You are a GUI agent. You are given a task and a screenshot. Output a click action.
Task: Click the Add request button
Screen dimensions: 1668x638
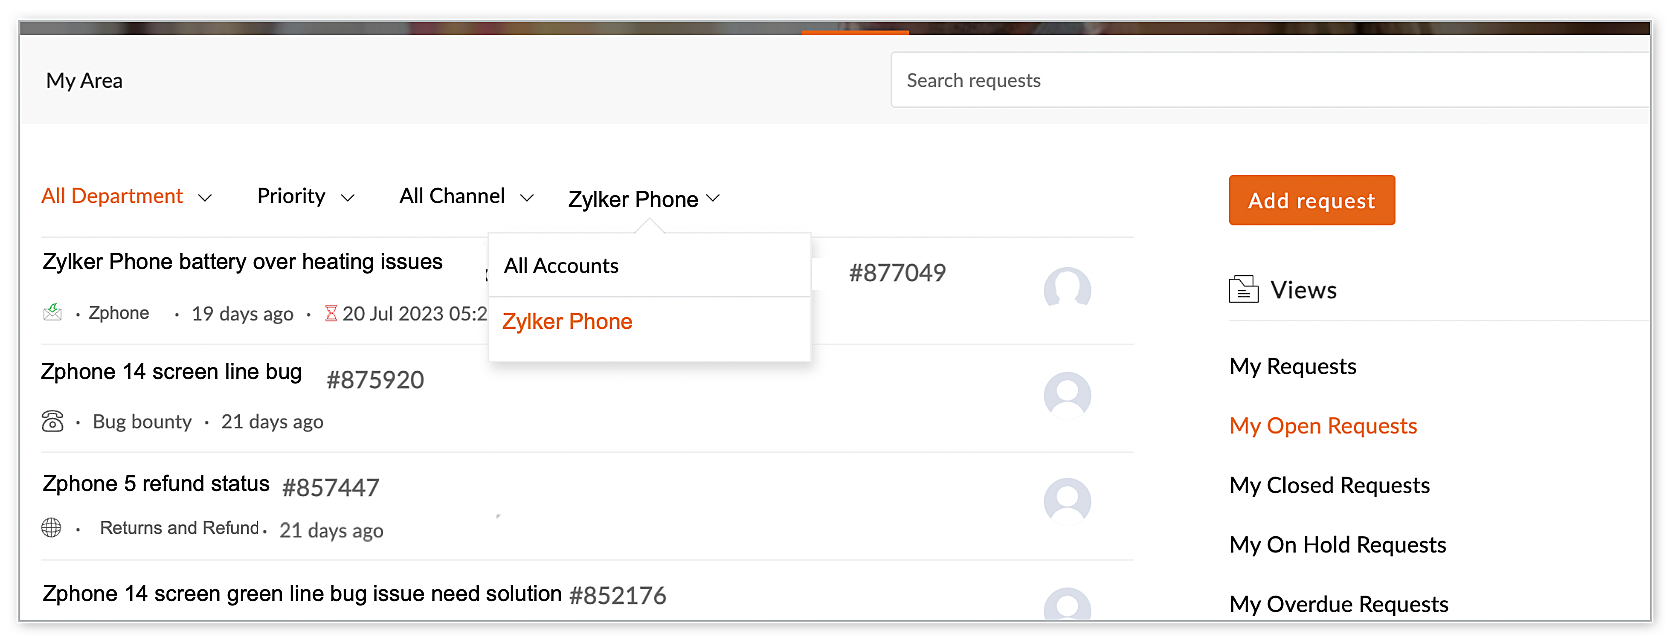[x=1311, y=200]
